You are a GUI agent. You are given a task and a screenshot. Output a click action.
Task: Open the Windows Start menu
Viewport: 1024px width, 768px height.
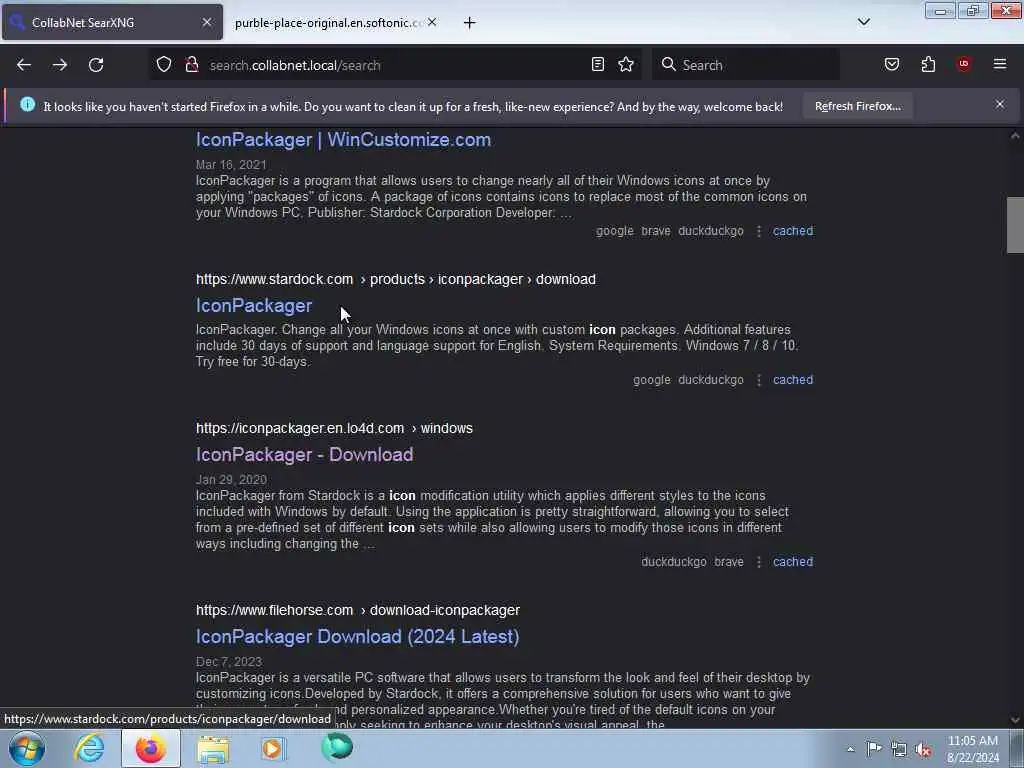tap(27, 748)
